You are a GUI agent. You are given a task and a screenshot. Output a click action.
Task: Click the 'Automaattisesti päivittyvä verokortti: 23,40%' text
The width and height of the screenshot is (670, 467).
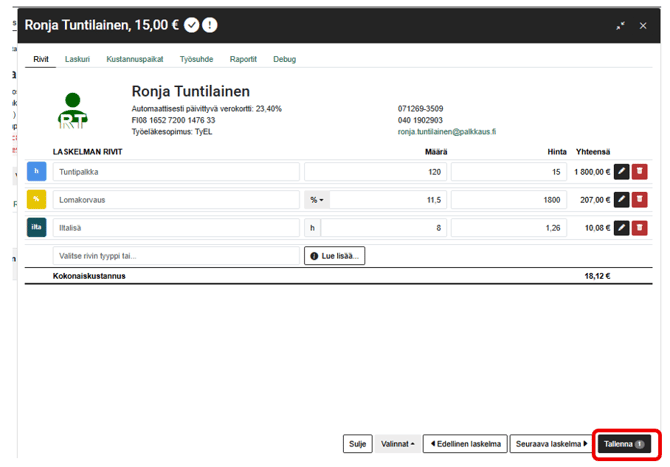[206, 109]
